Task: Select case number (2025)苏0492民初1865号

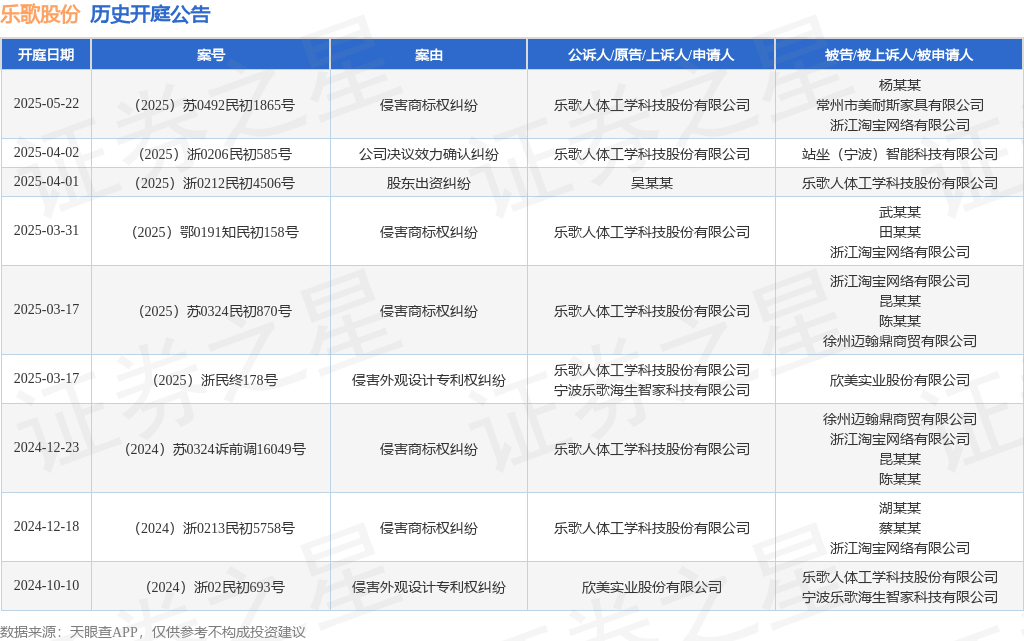Action: point(214,105)
